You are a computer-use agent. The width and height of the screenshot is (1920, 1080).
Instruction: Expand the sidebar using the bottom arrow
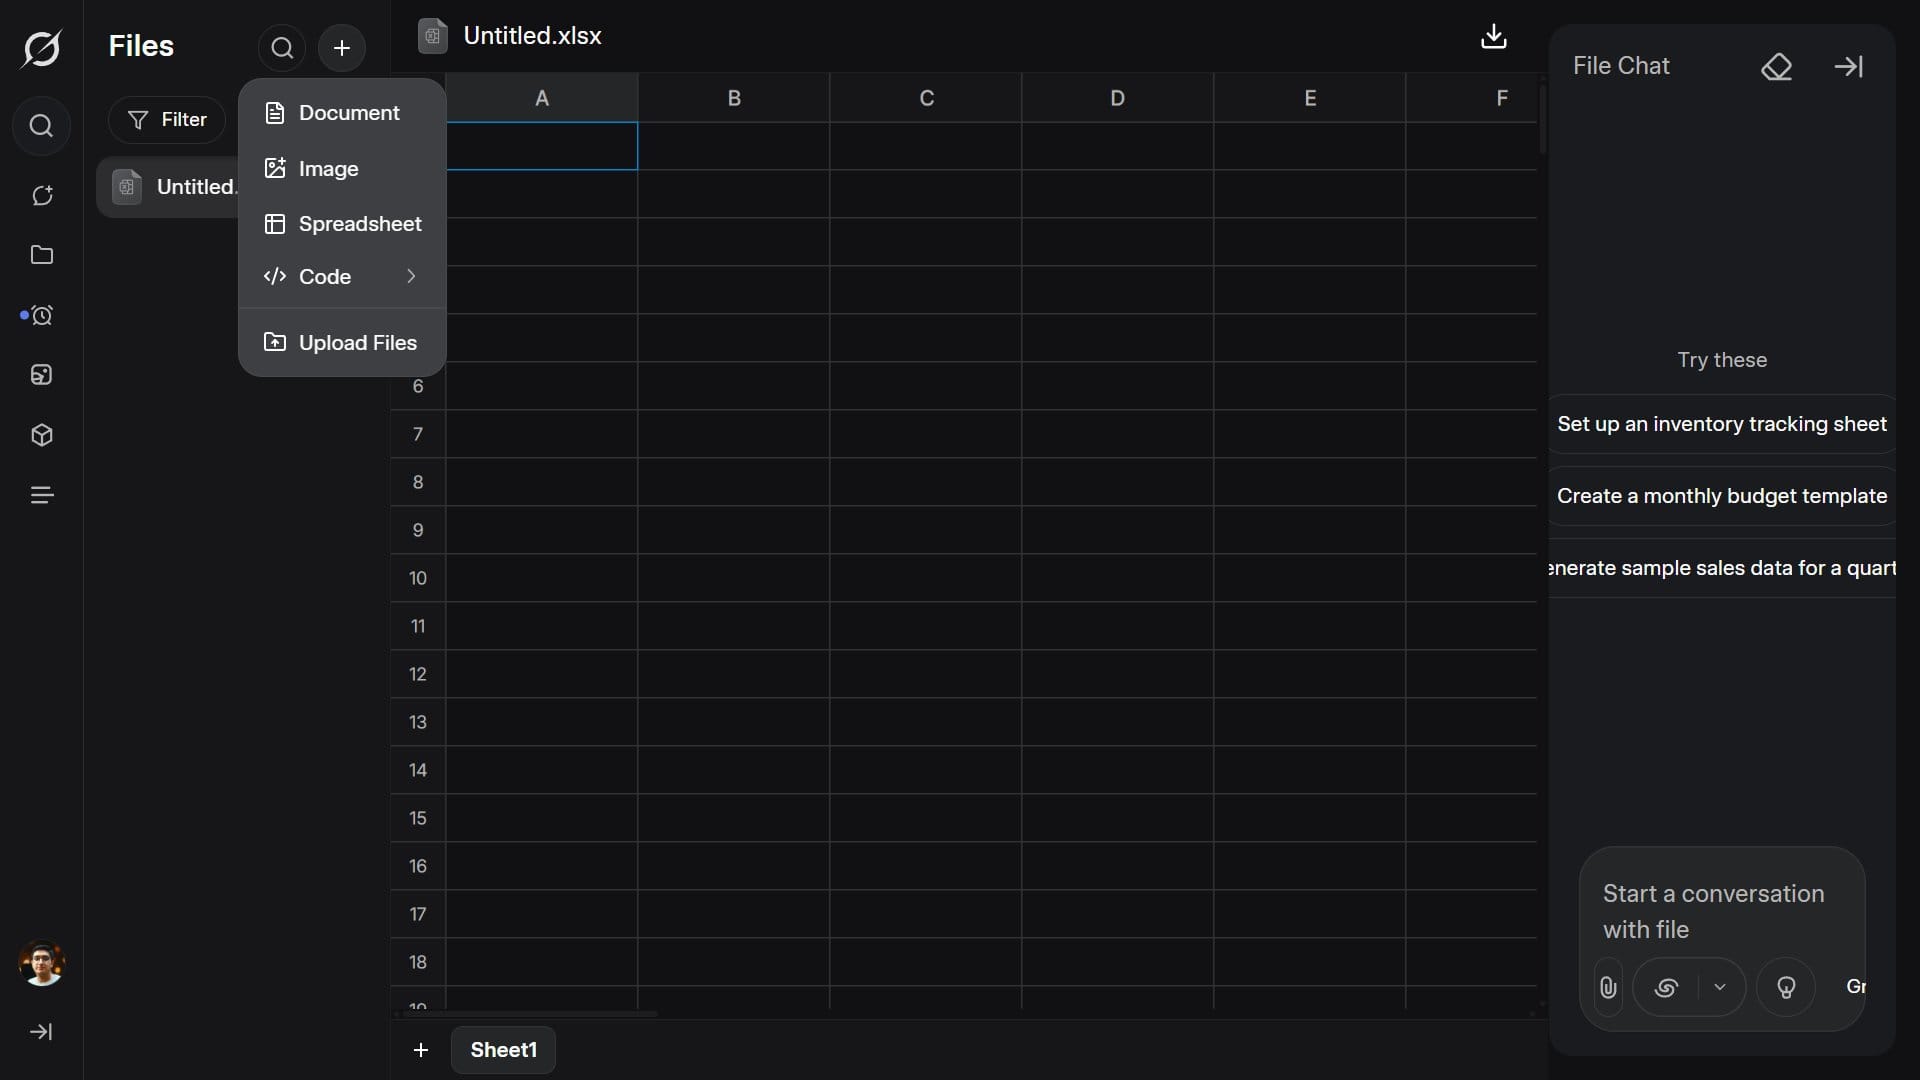(x=41, y=1032)
